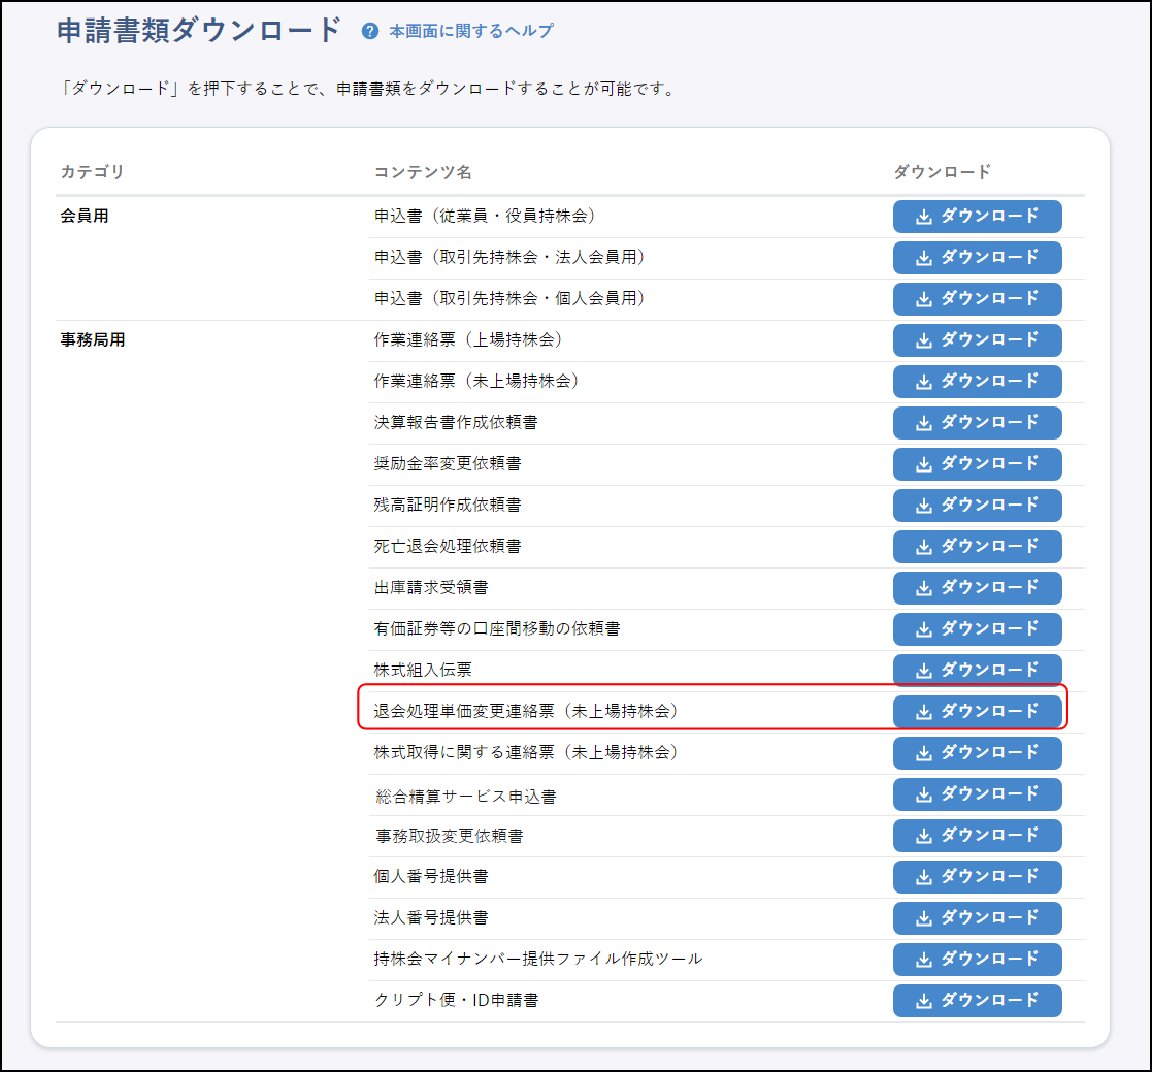Download the 総合精算サービス申込書 form

[x=976, y=794]
